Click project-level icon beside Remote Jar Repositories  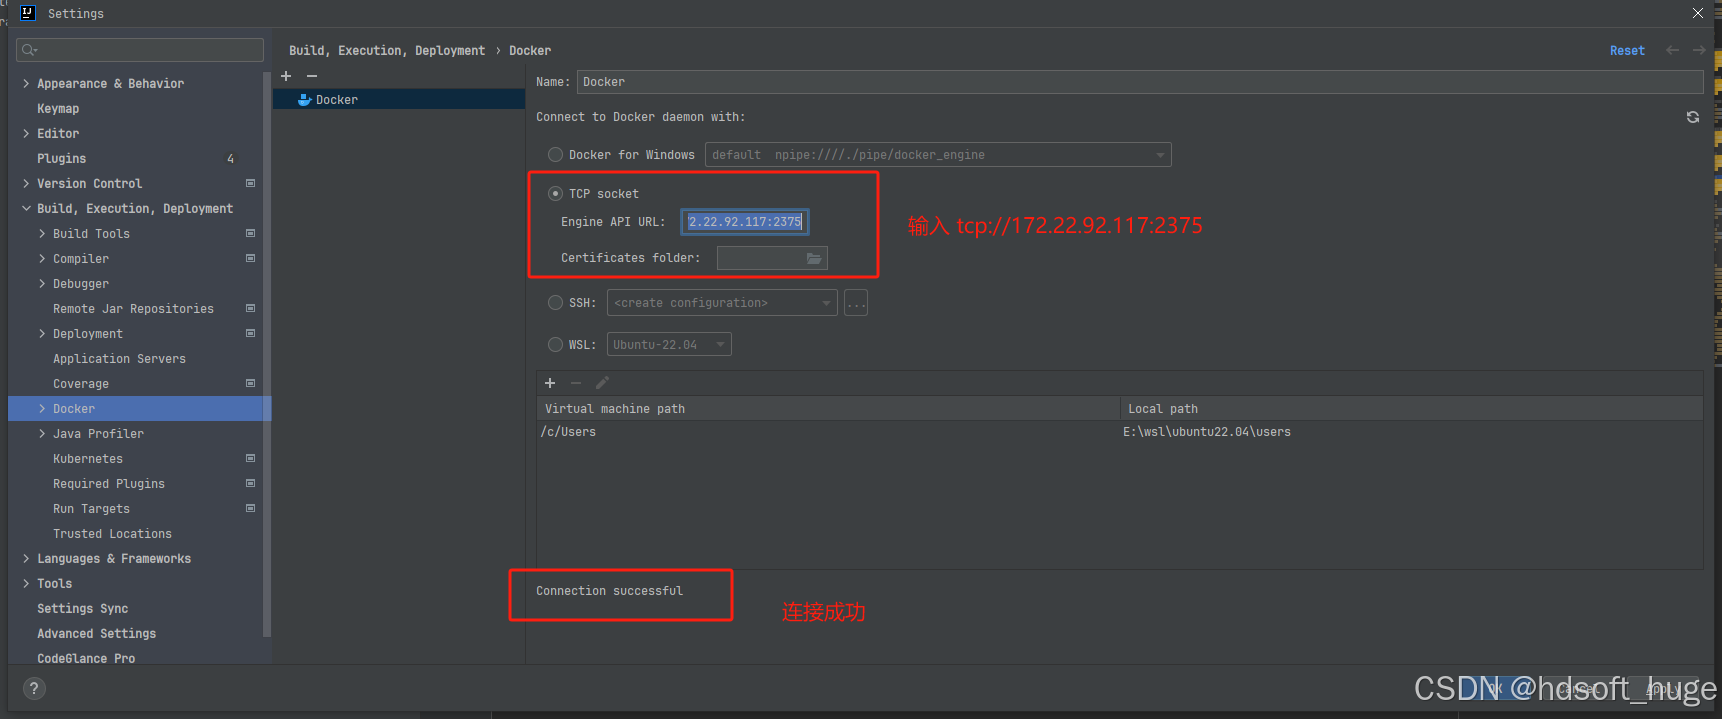click(x=250, y=309)
